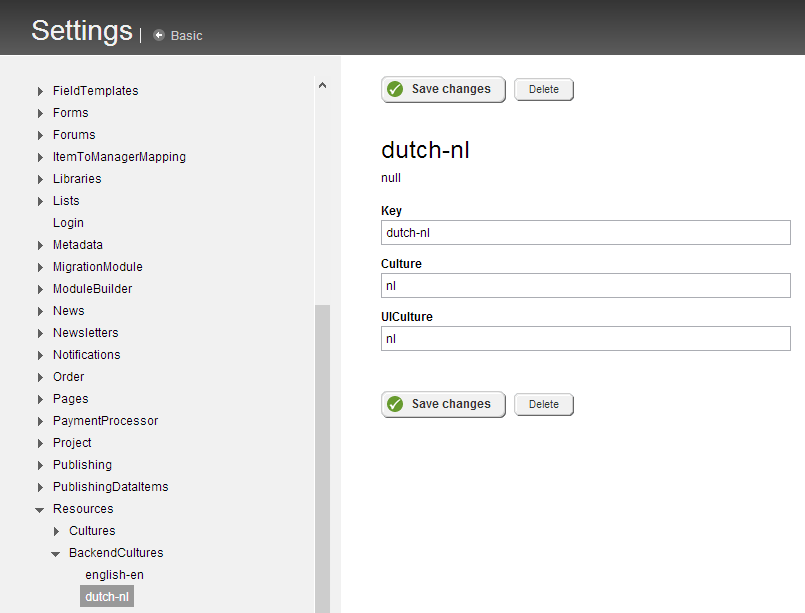Click the UICulture input field
Viewport: 805px width, 613px height.
(x=585, y=339)
